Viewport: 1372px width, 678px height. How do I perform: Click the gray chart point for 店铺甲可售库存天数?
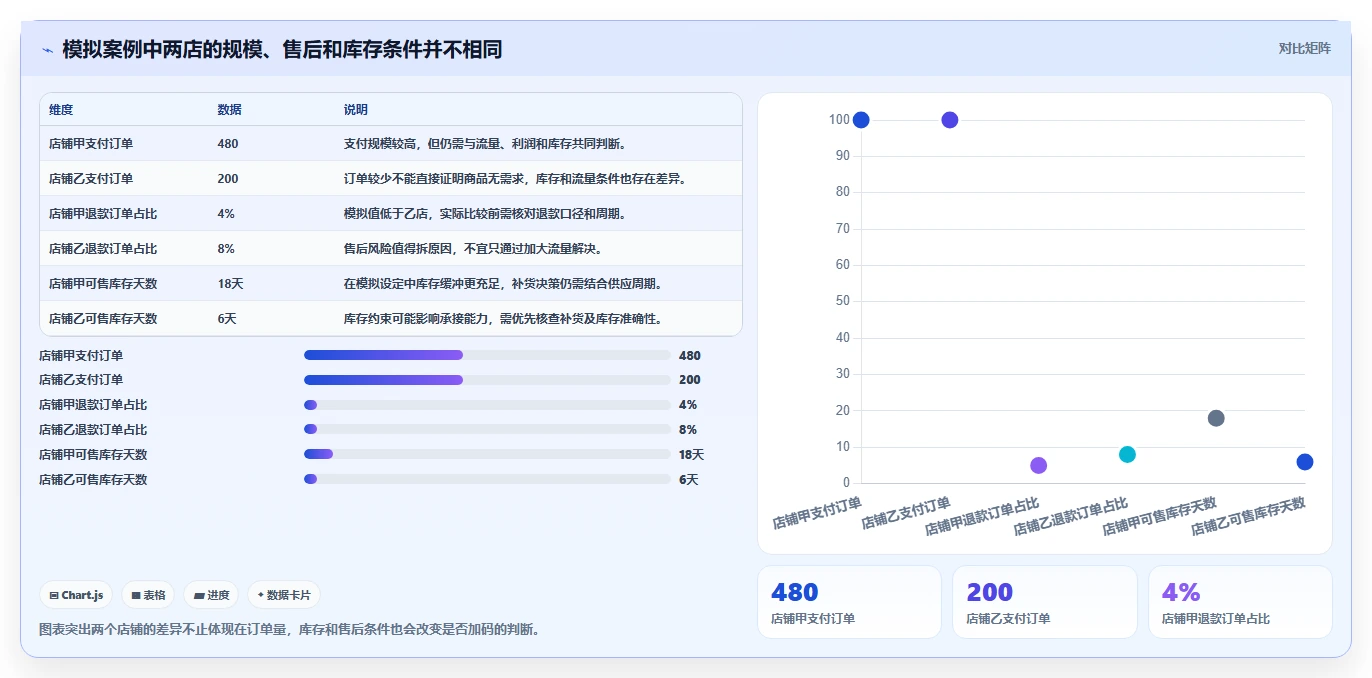pos(1216,418)
